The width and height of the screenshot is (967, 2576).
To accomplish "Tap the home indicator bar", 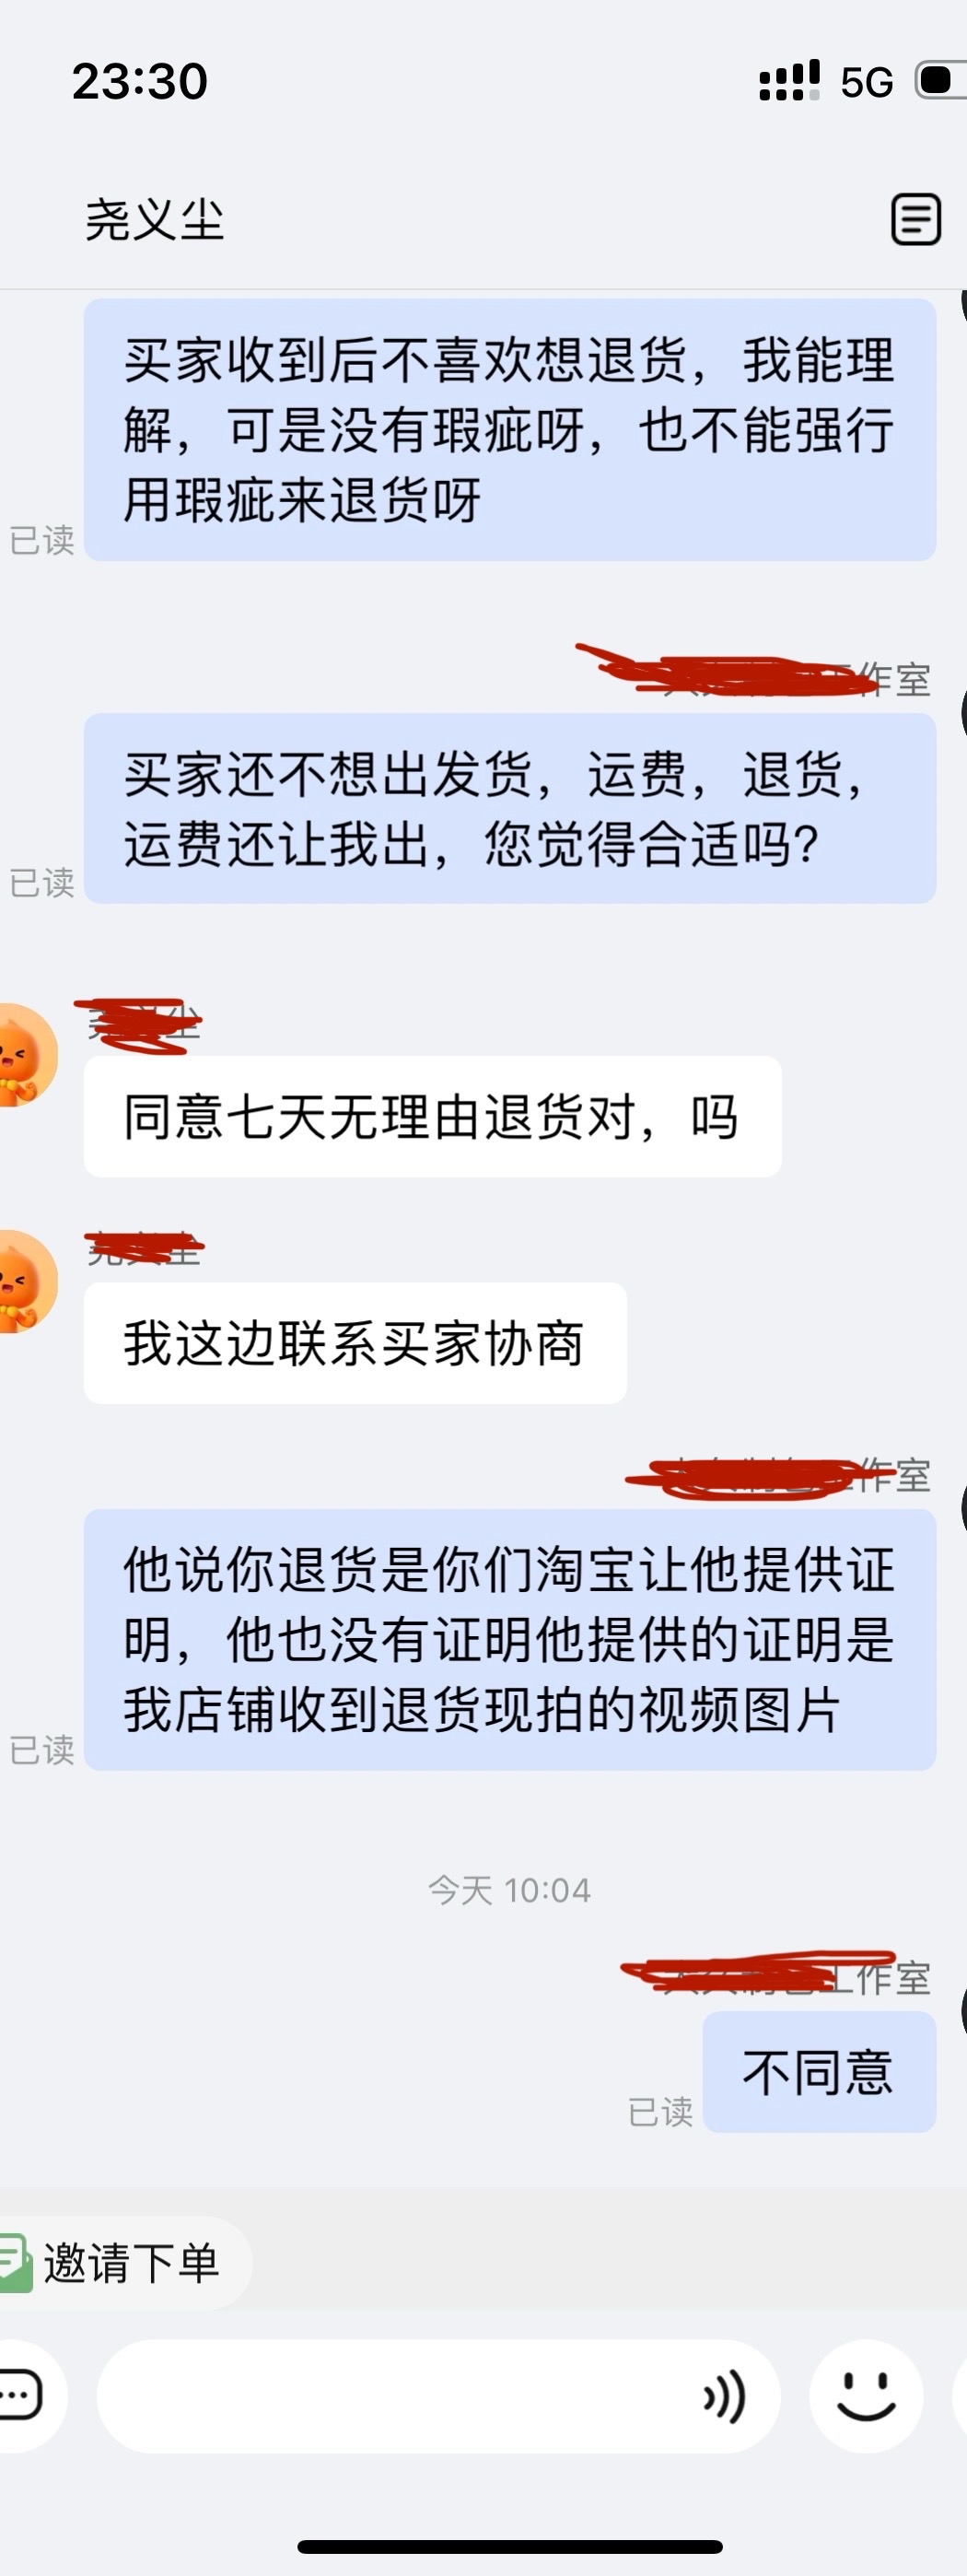I will (x=510, y=2546).
